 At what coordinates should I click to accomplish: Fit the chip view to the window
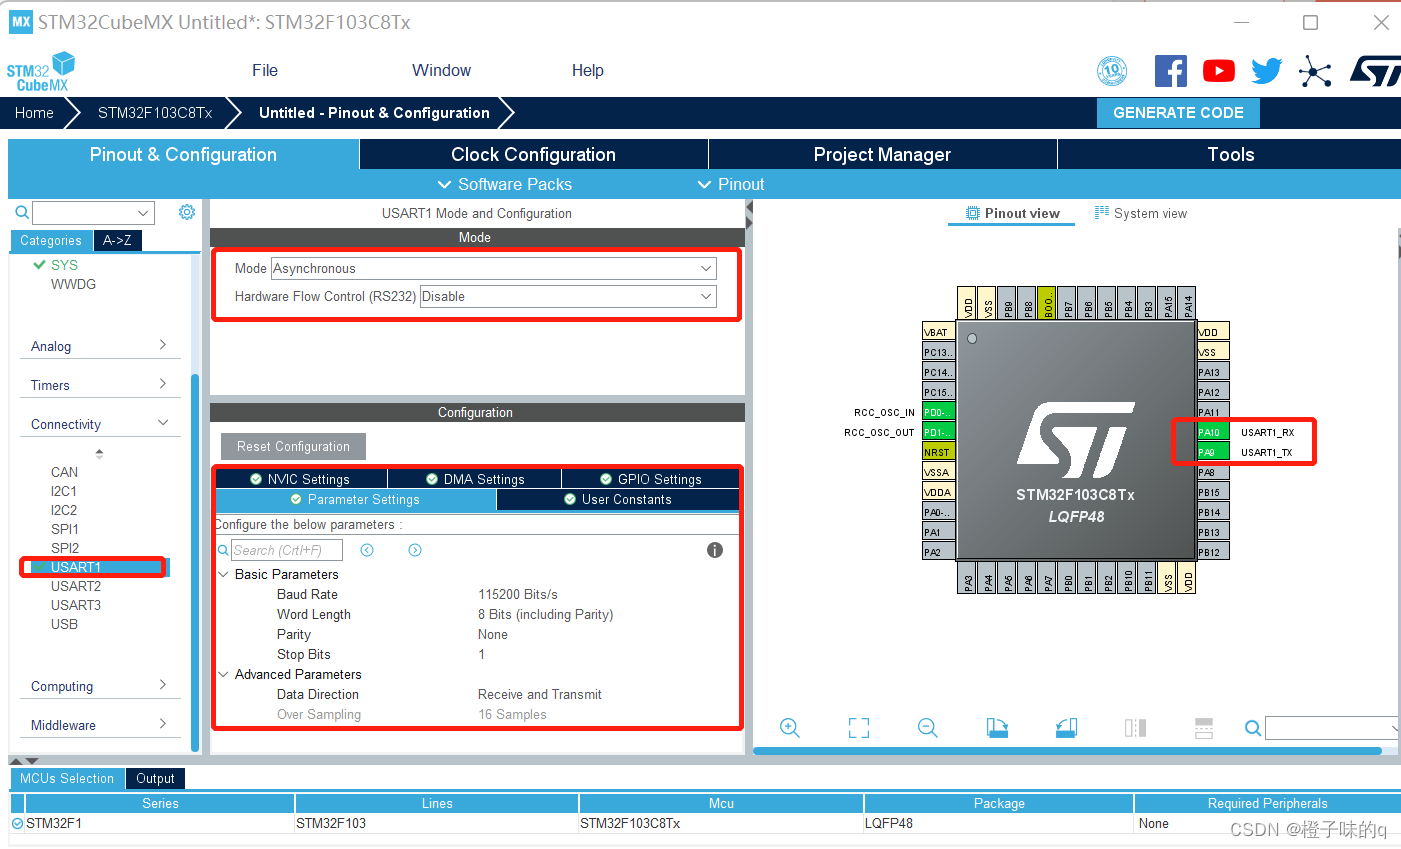859,728
